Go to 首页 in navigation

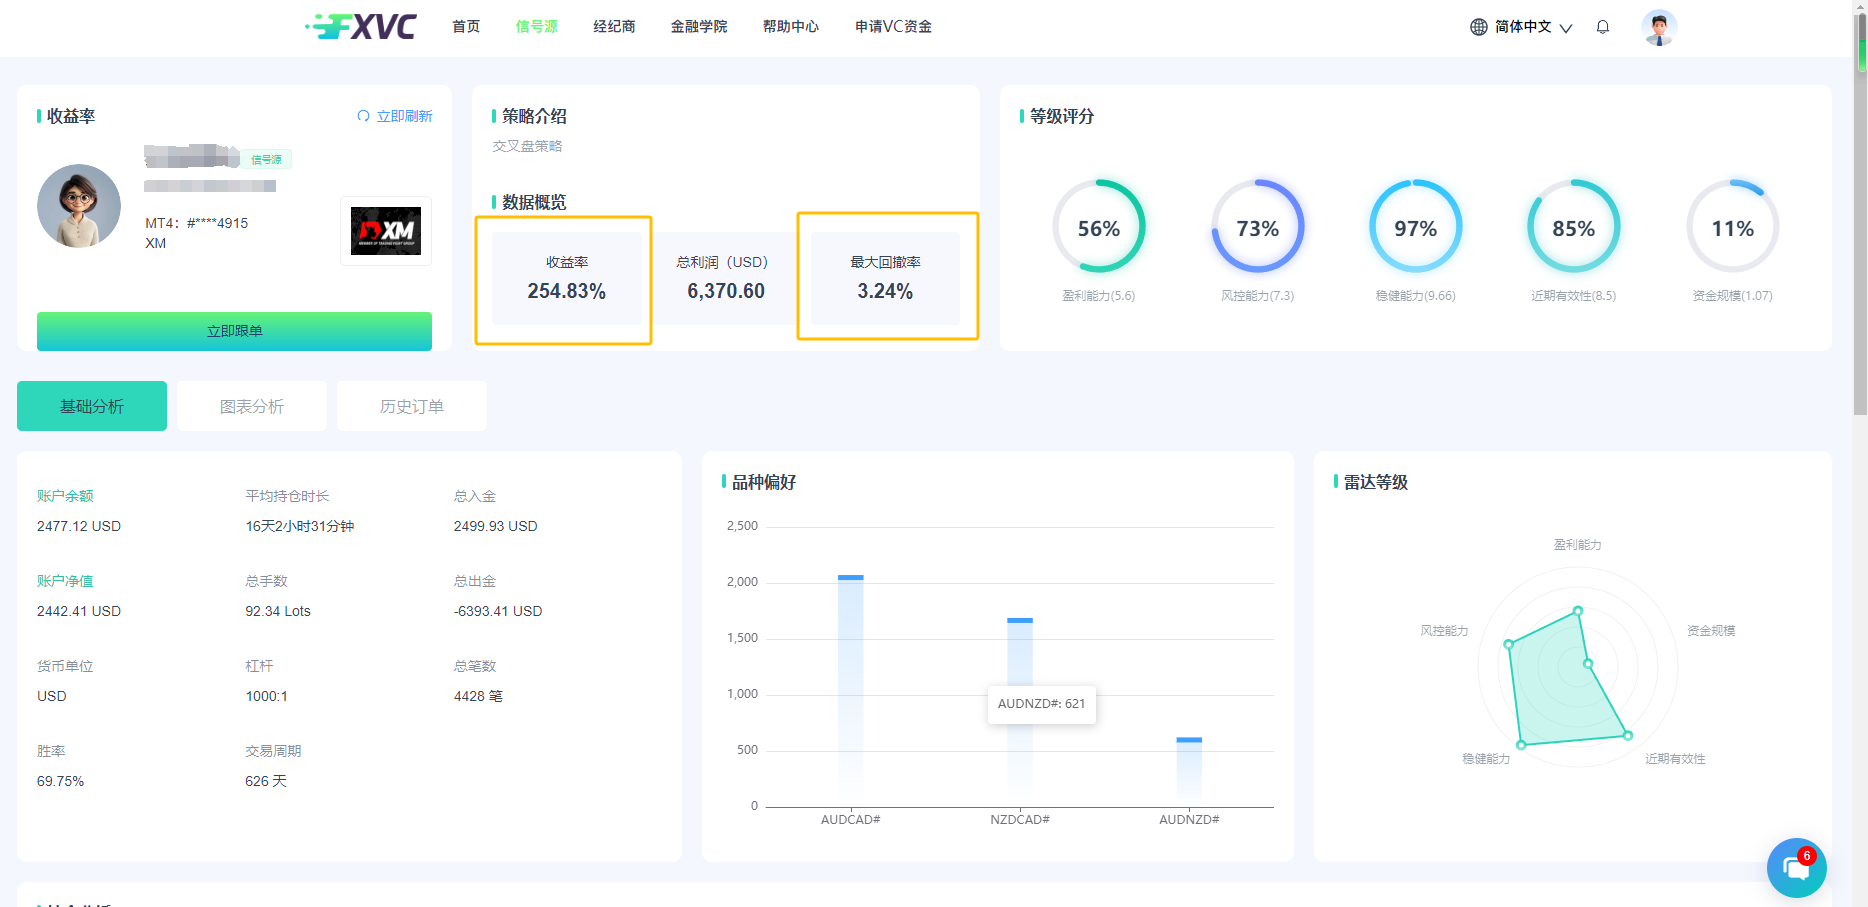tap(466, 27)
